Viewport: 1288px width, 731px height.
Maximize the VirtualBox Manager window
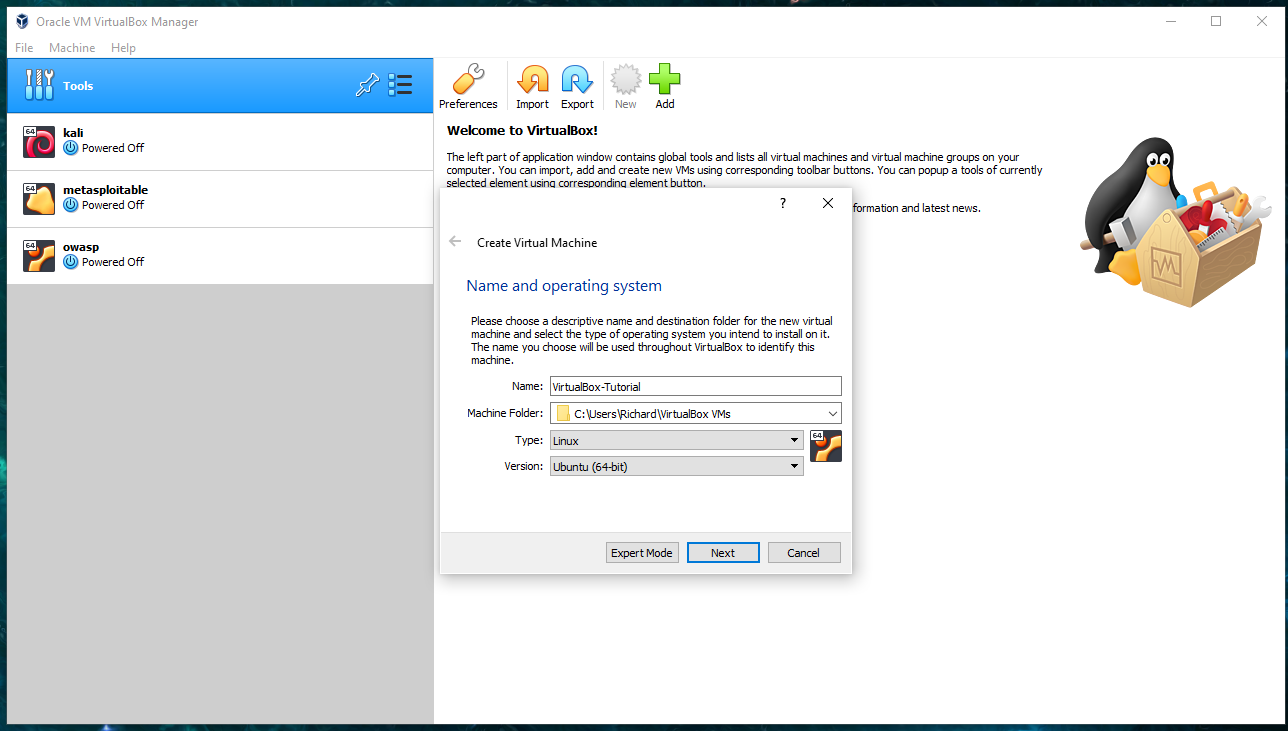pyautogui.click(x=1216, y=21)
